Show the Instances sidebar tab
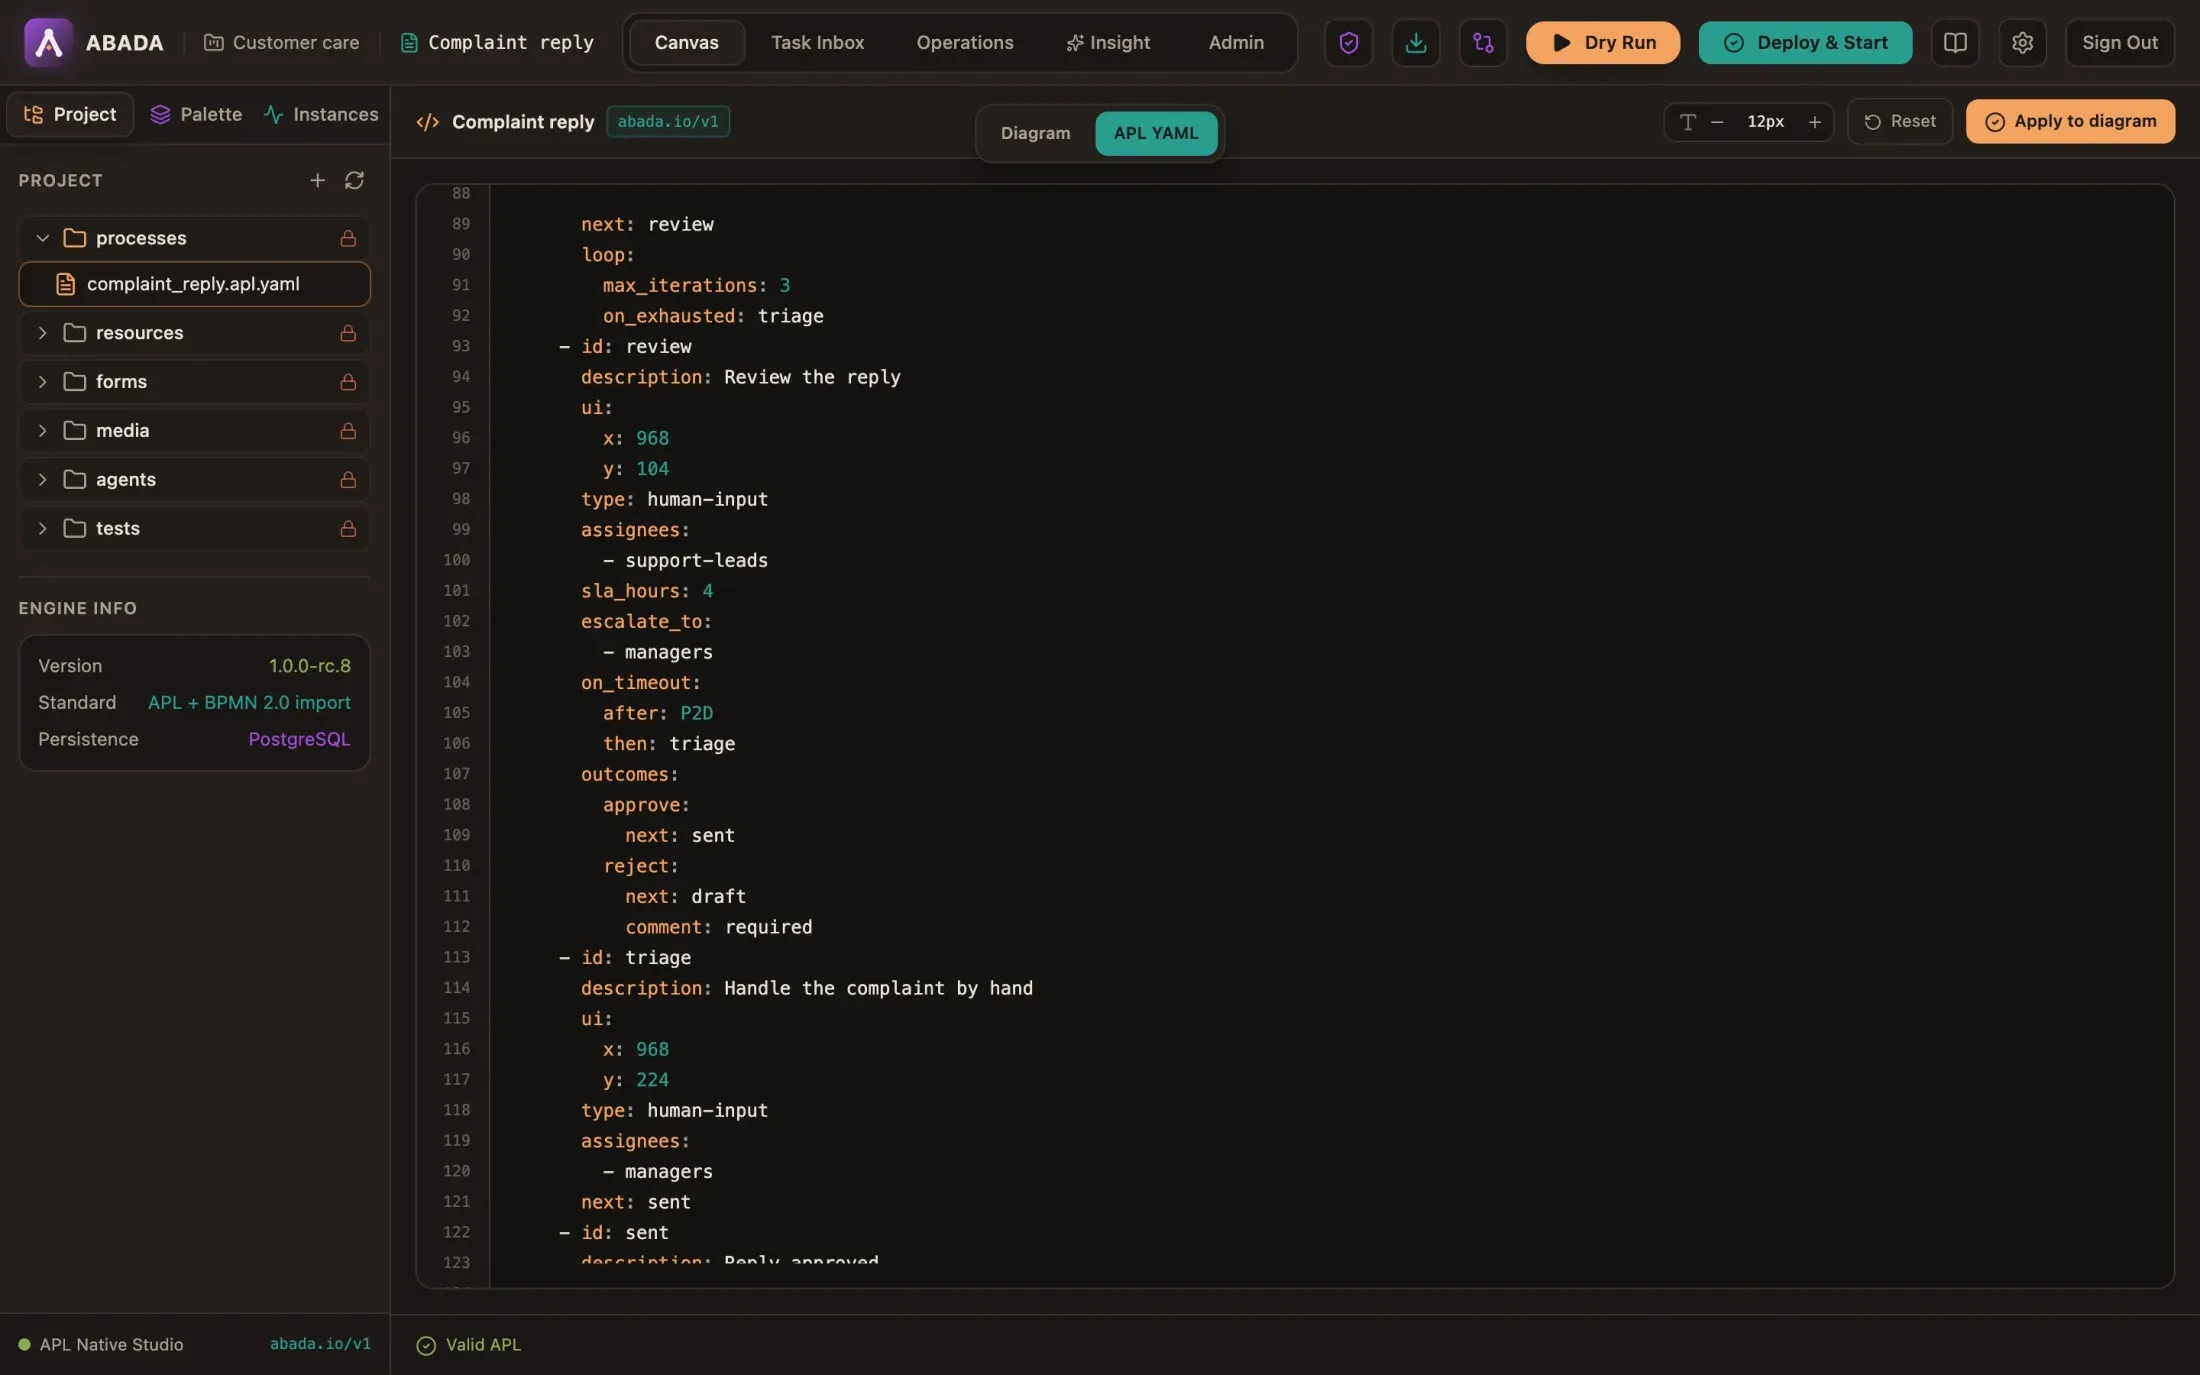The height and width of the screenshot is (1375, 2200). 321,114
